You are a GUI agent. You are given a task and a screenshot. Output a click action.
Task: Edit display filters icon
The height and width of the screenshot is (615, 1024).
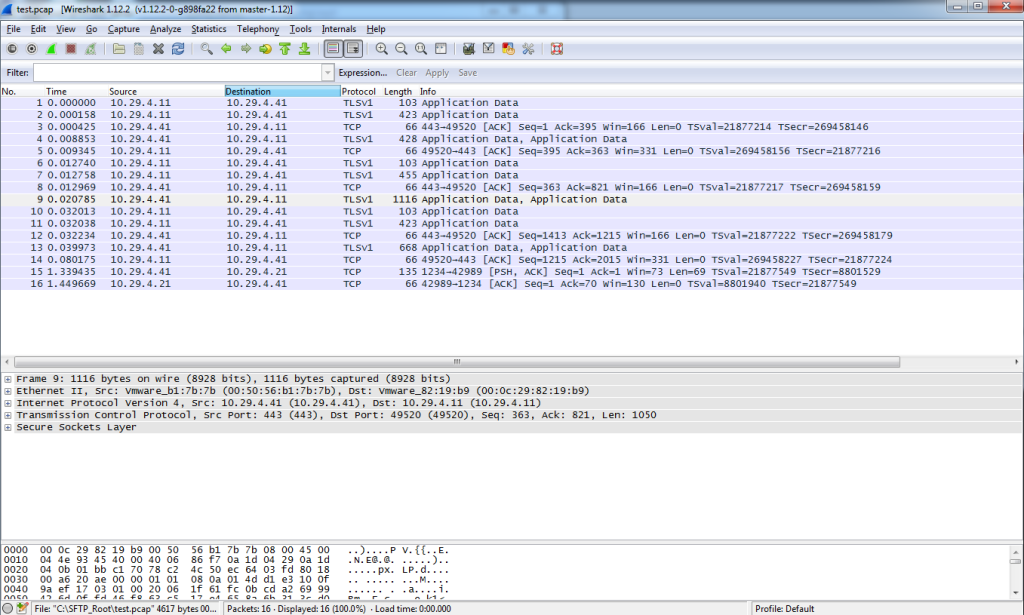tap(488, 49)
